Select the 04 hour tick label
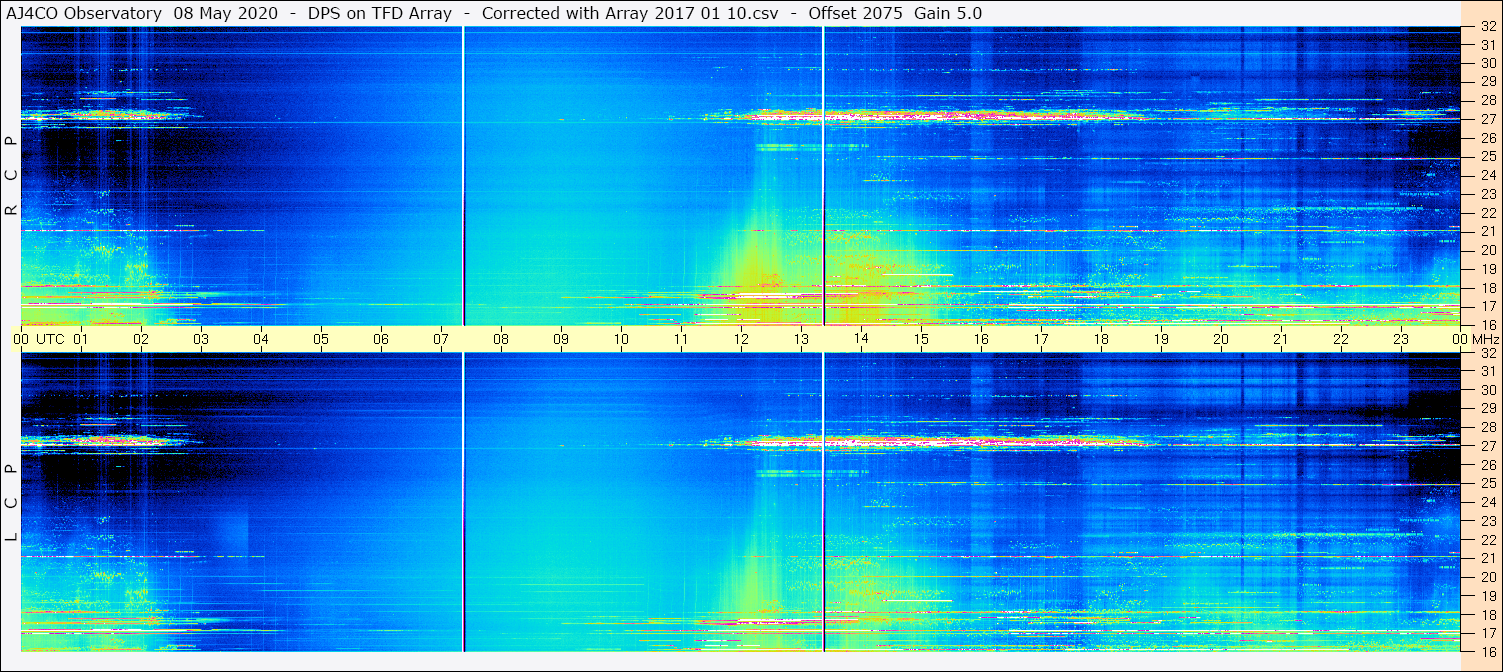 [x=261, y=339]
